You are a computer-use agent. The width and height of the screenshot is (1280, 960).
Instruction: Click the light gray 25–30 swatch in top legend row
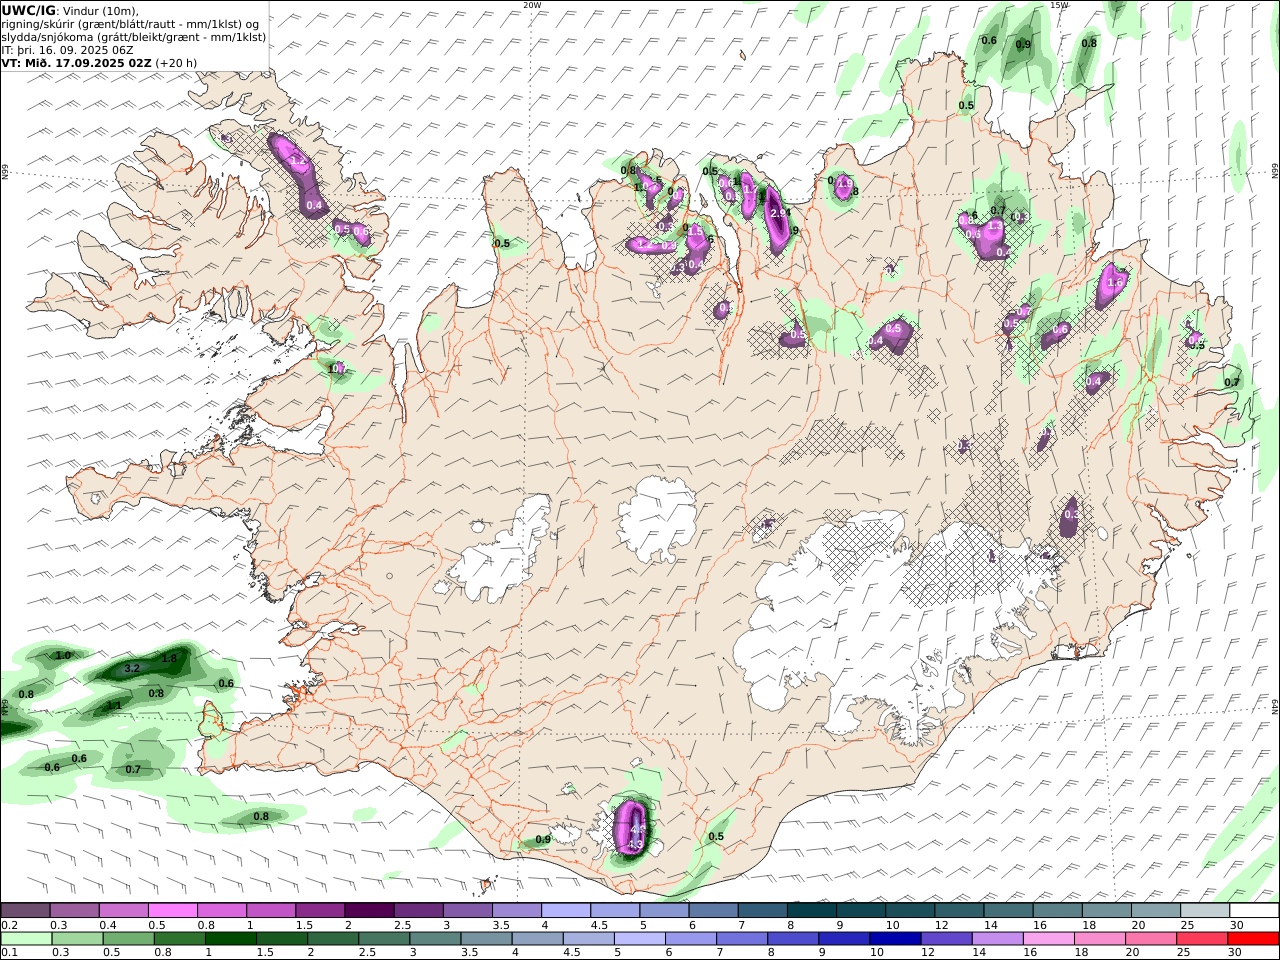click(x=1205, y=910)
